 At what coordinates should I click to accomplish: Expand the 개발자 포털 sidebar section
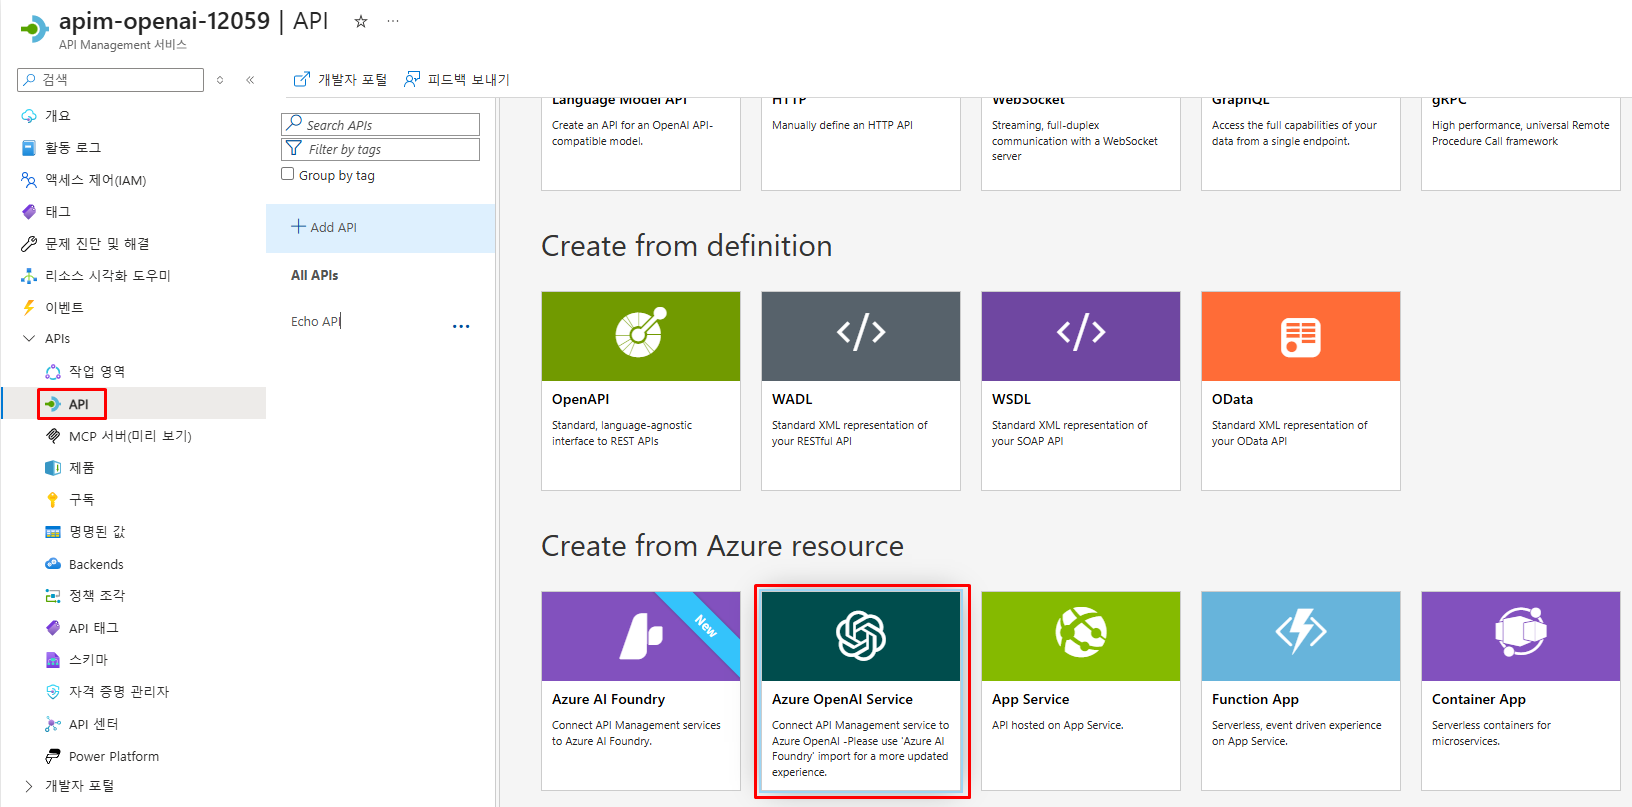point(29,786)
